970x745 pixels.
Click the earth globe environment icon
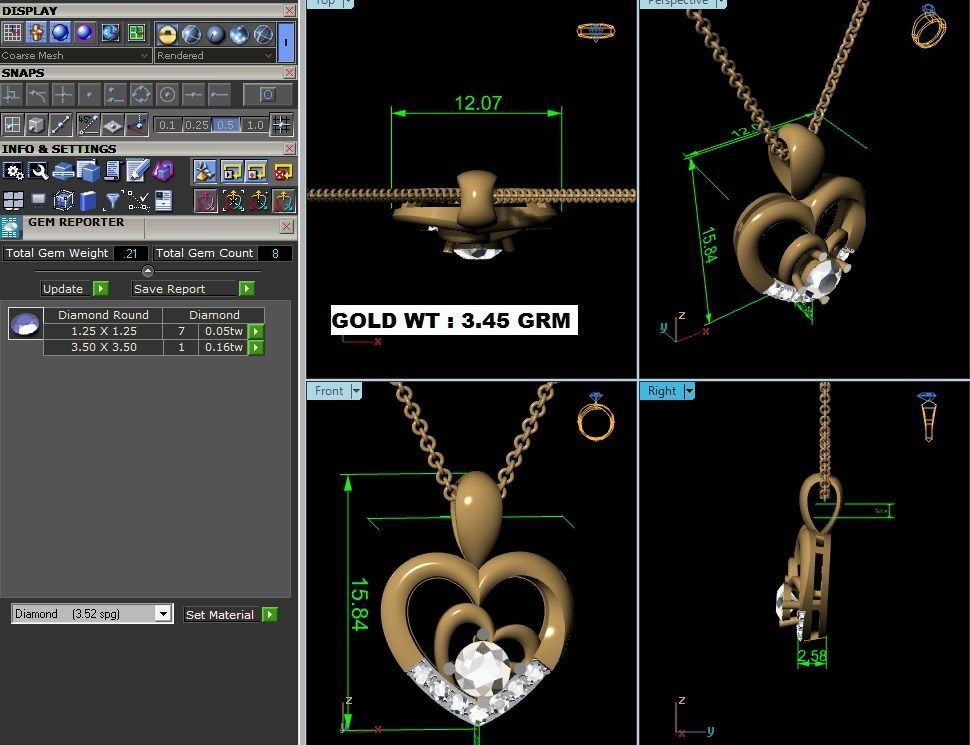tap(110, 32)
